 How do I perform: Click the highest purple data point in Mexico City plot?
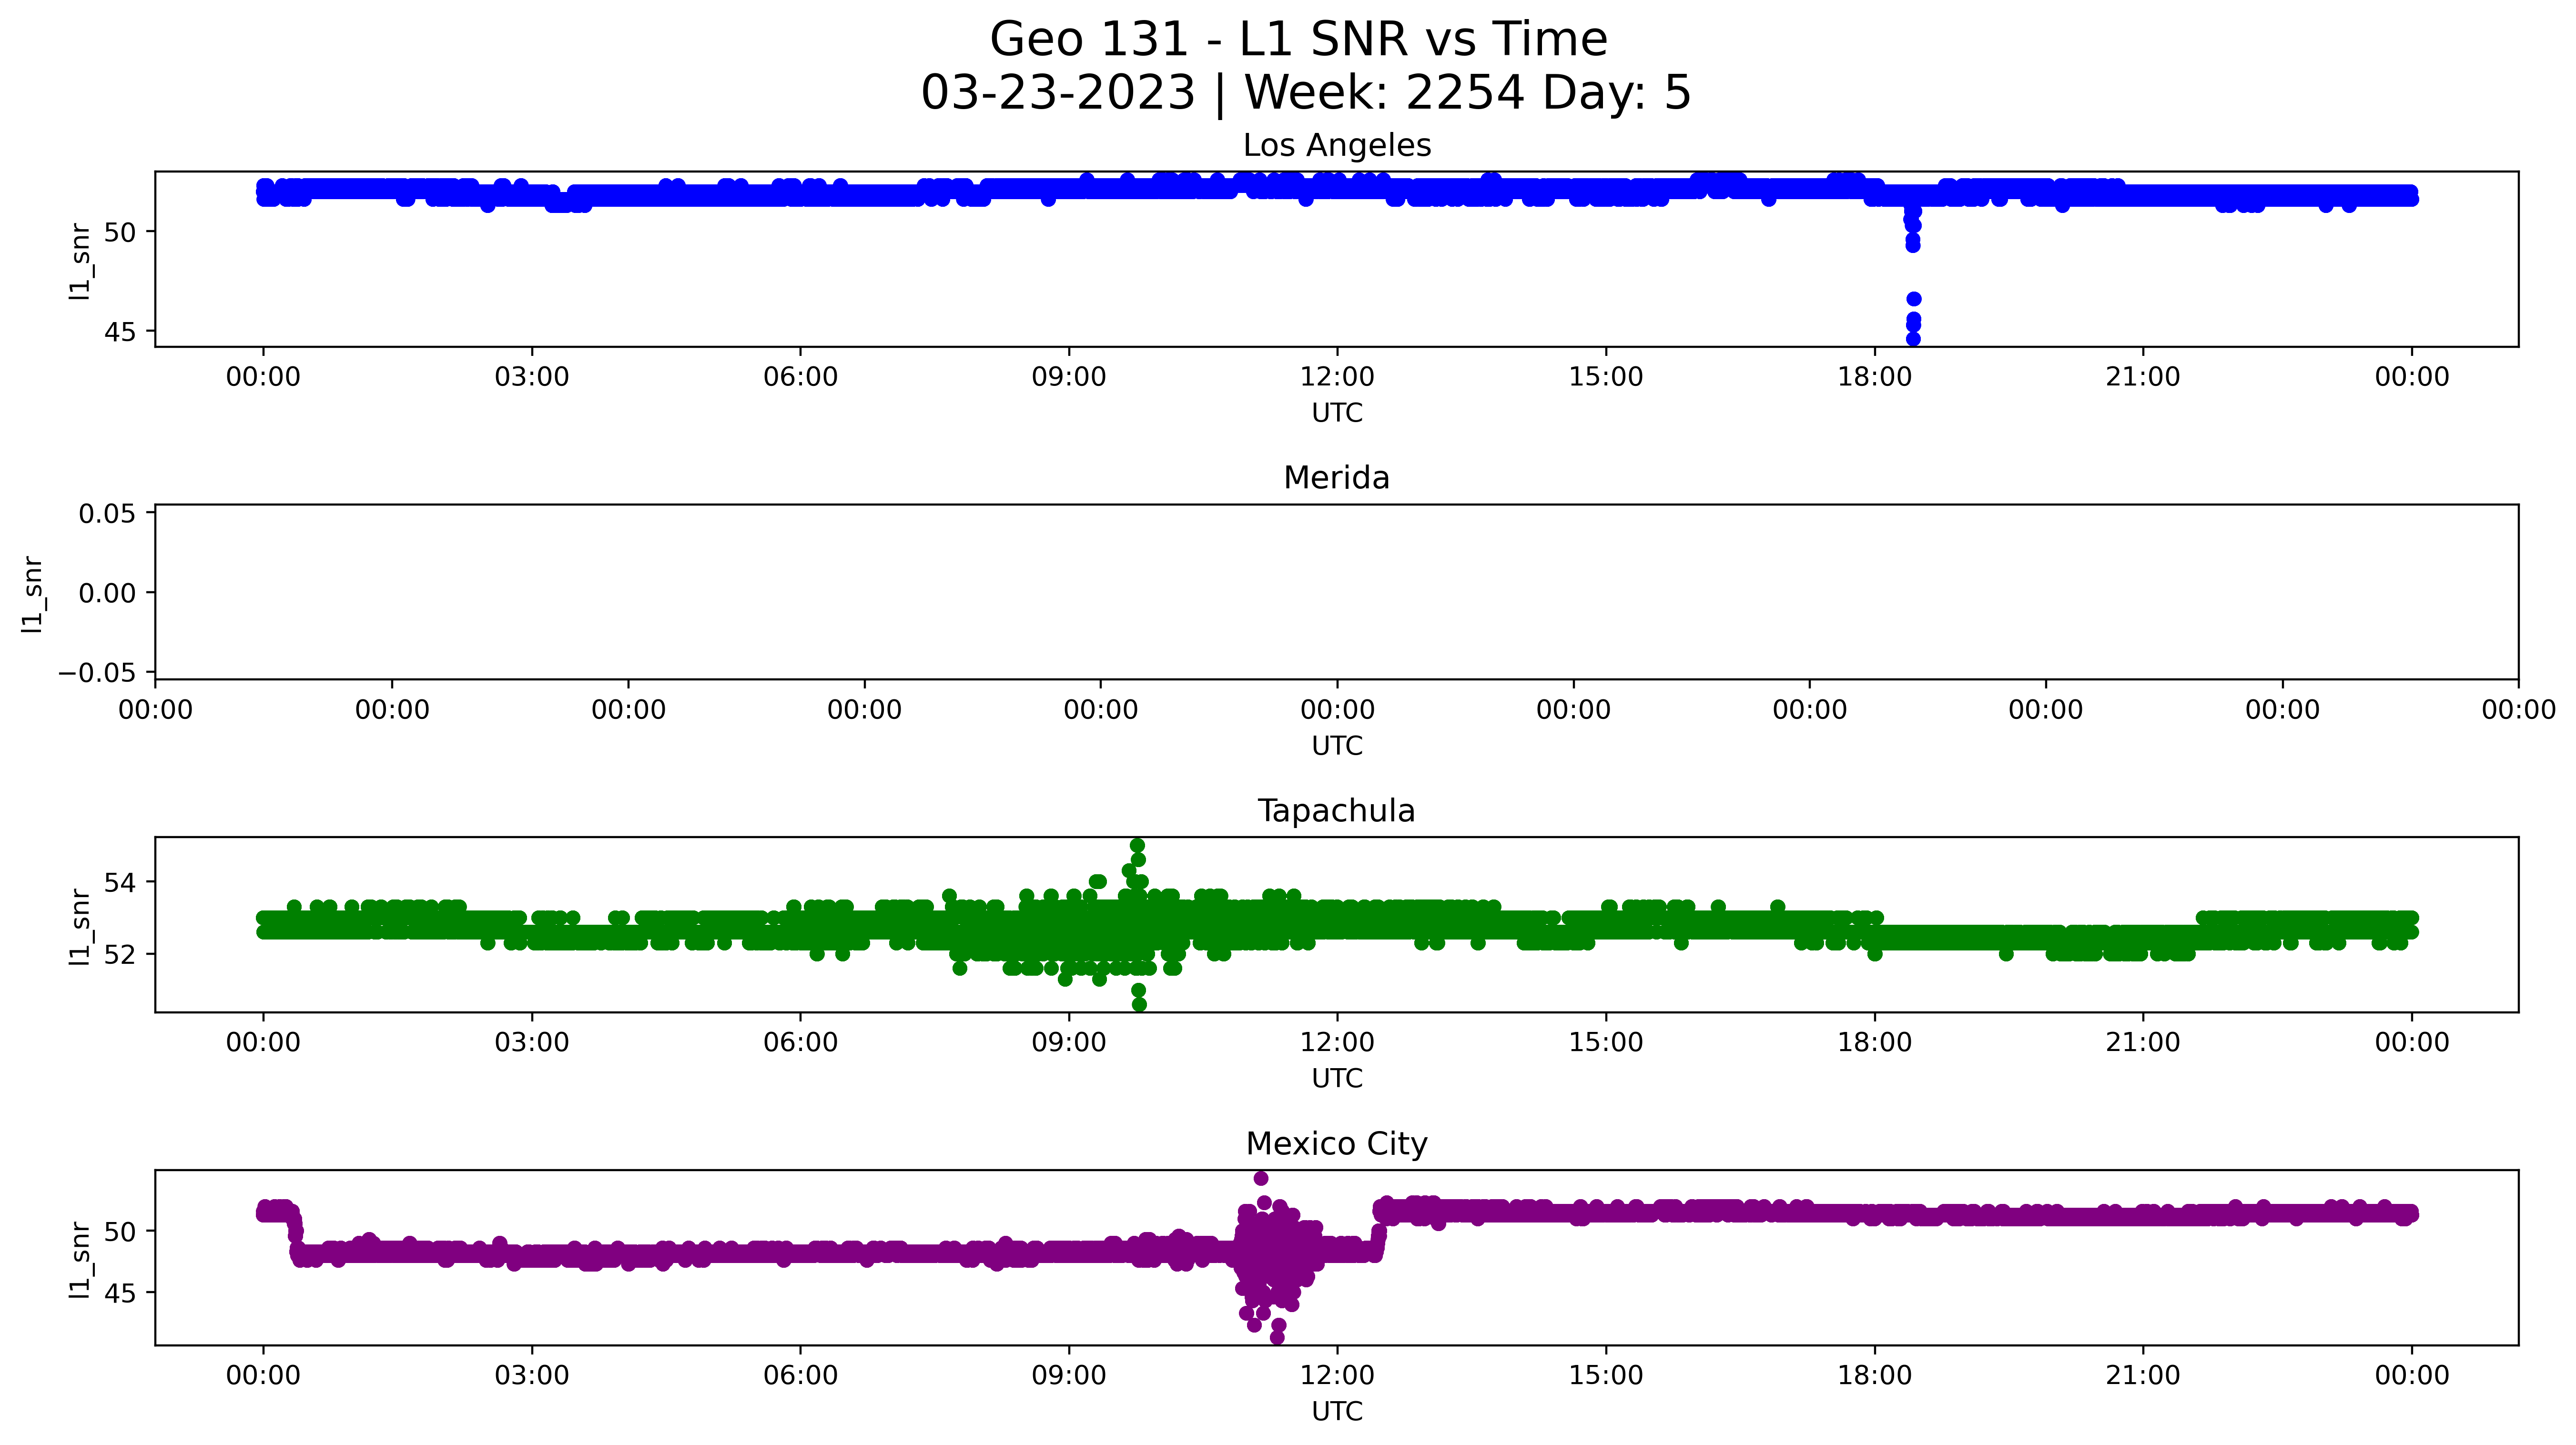[1261, 1178]
